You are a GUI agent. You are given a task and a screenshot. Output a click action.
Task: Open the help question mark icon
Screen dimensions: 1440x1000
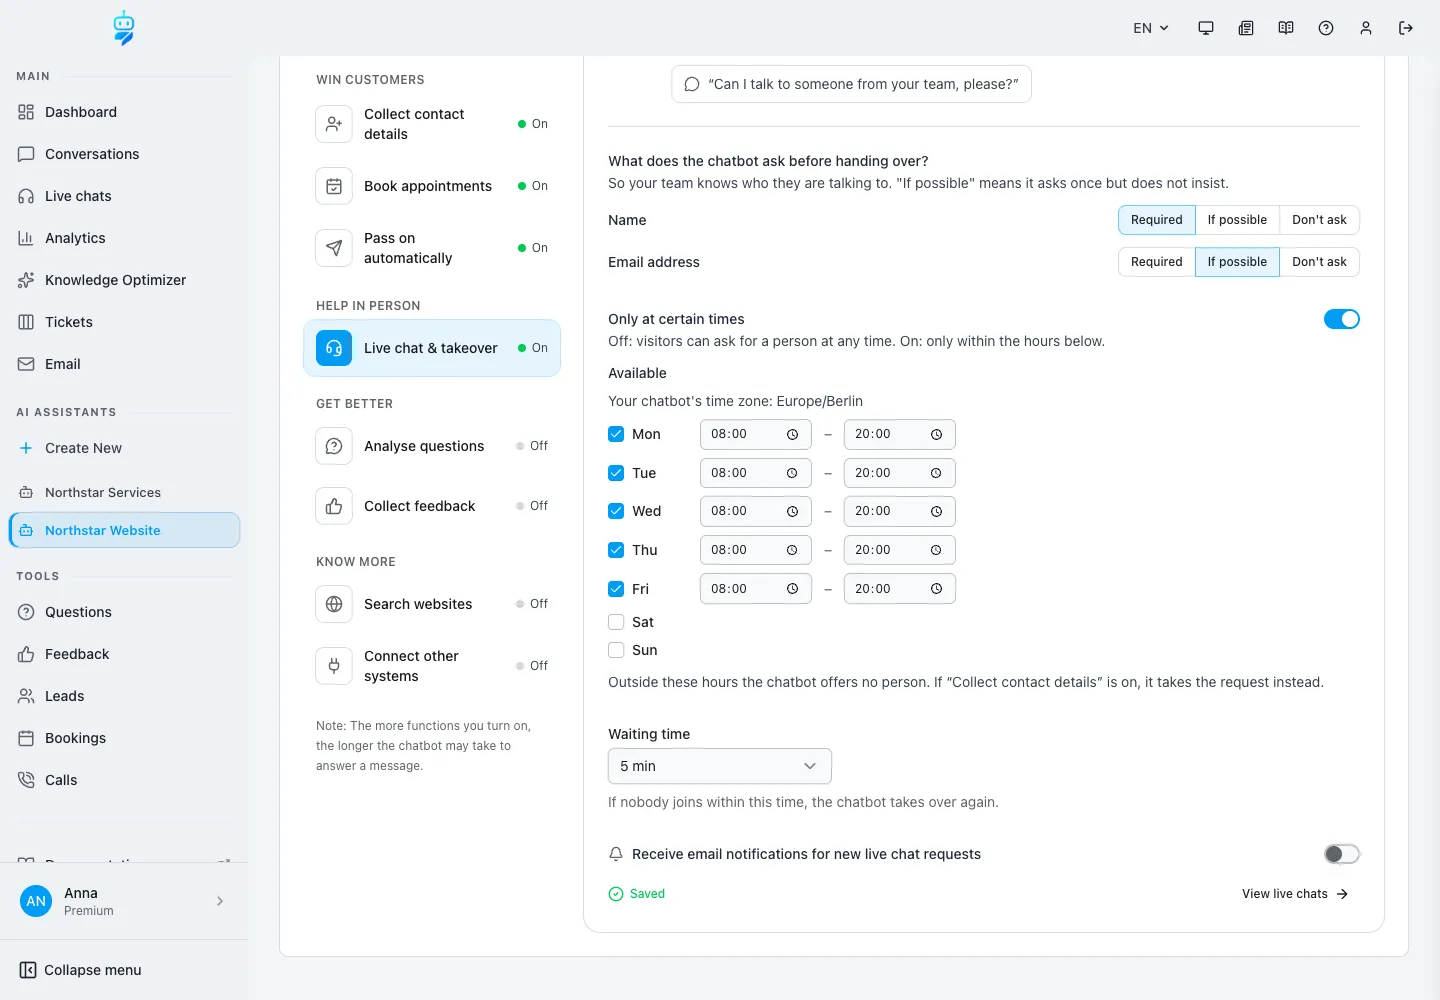[x=1326, y=28]
